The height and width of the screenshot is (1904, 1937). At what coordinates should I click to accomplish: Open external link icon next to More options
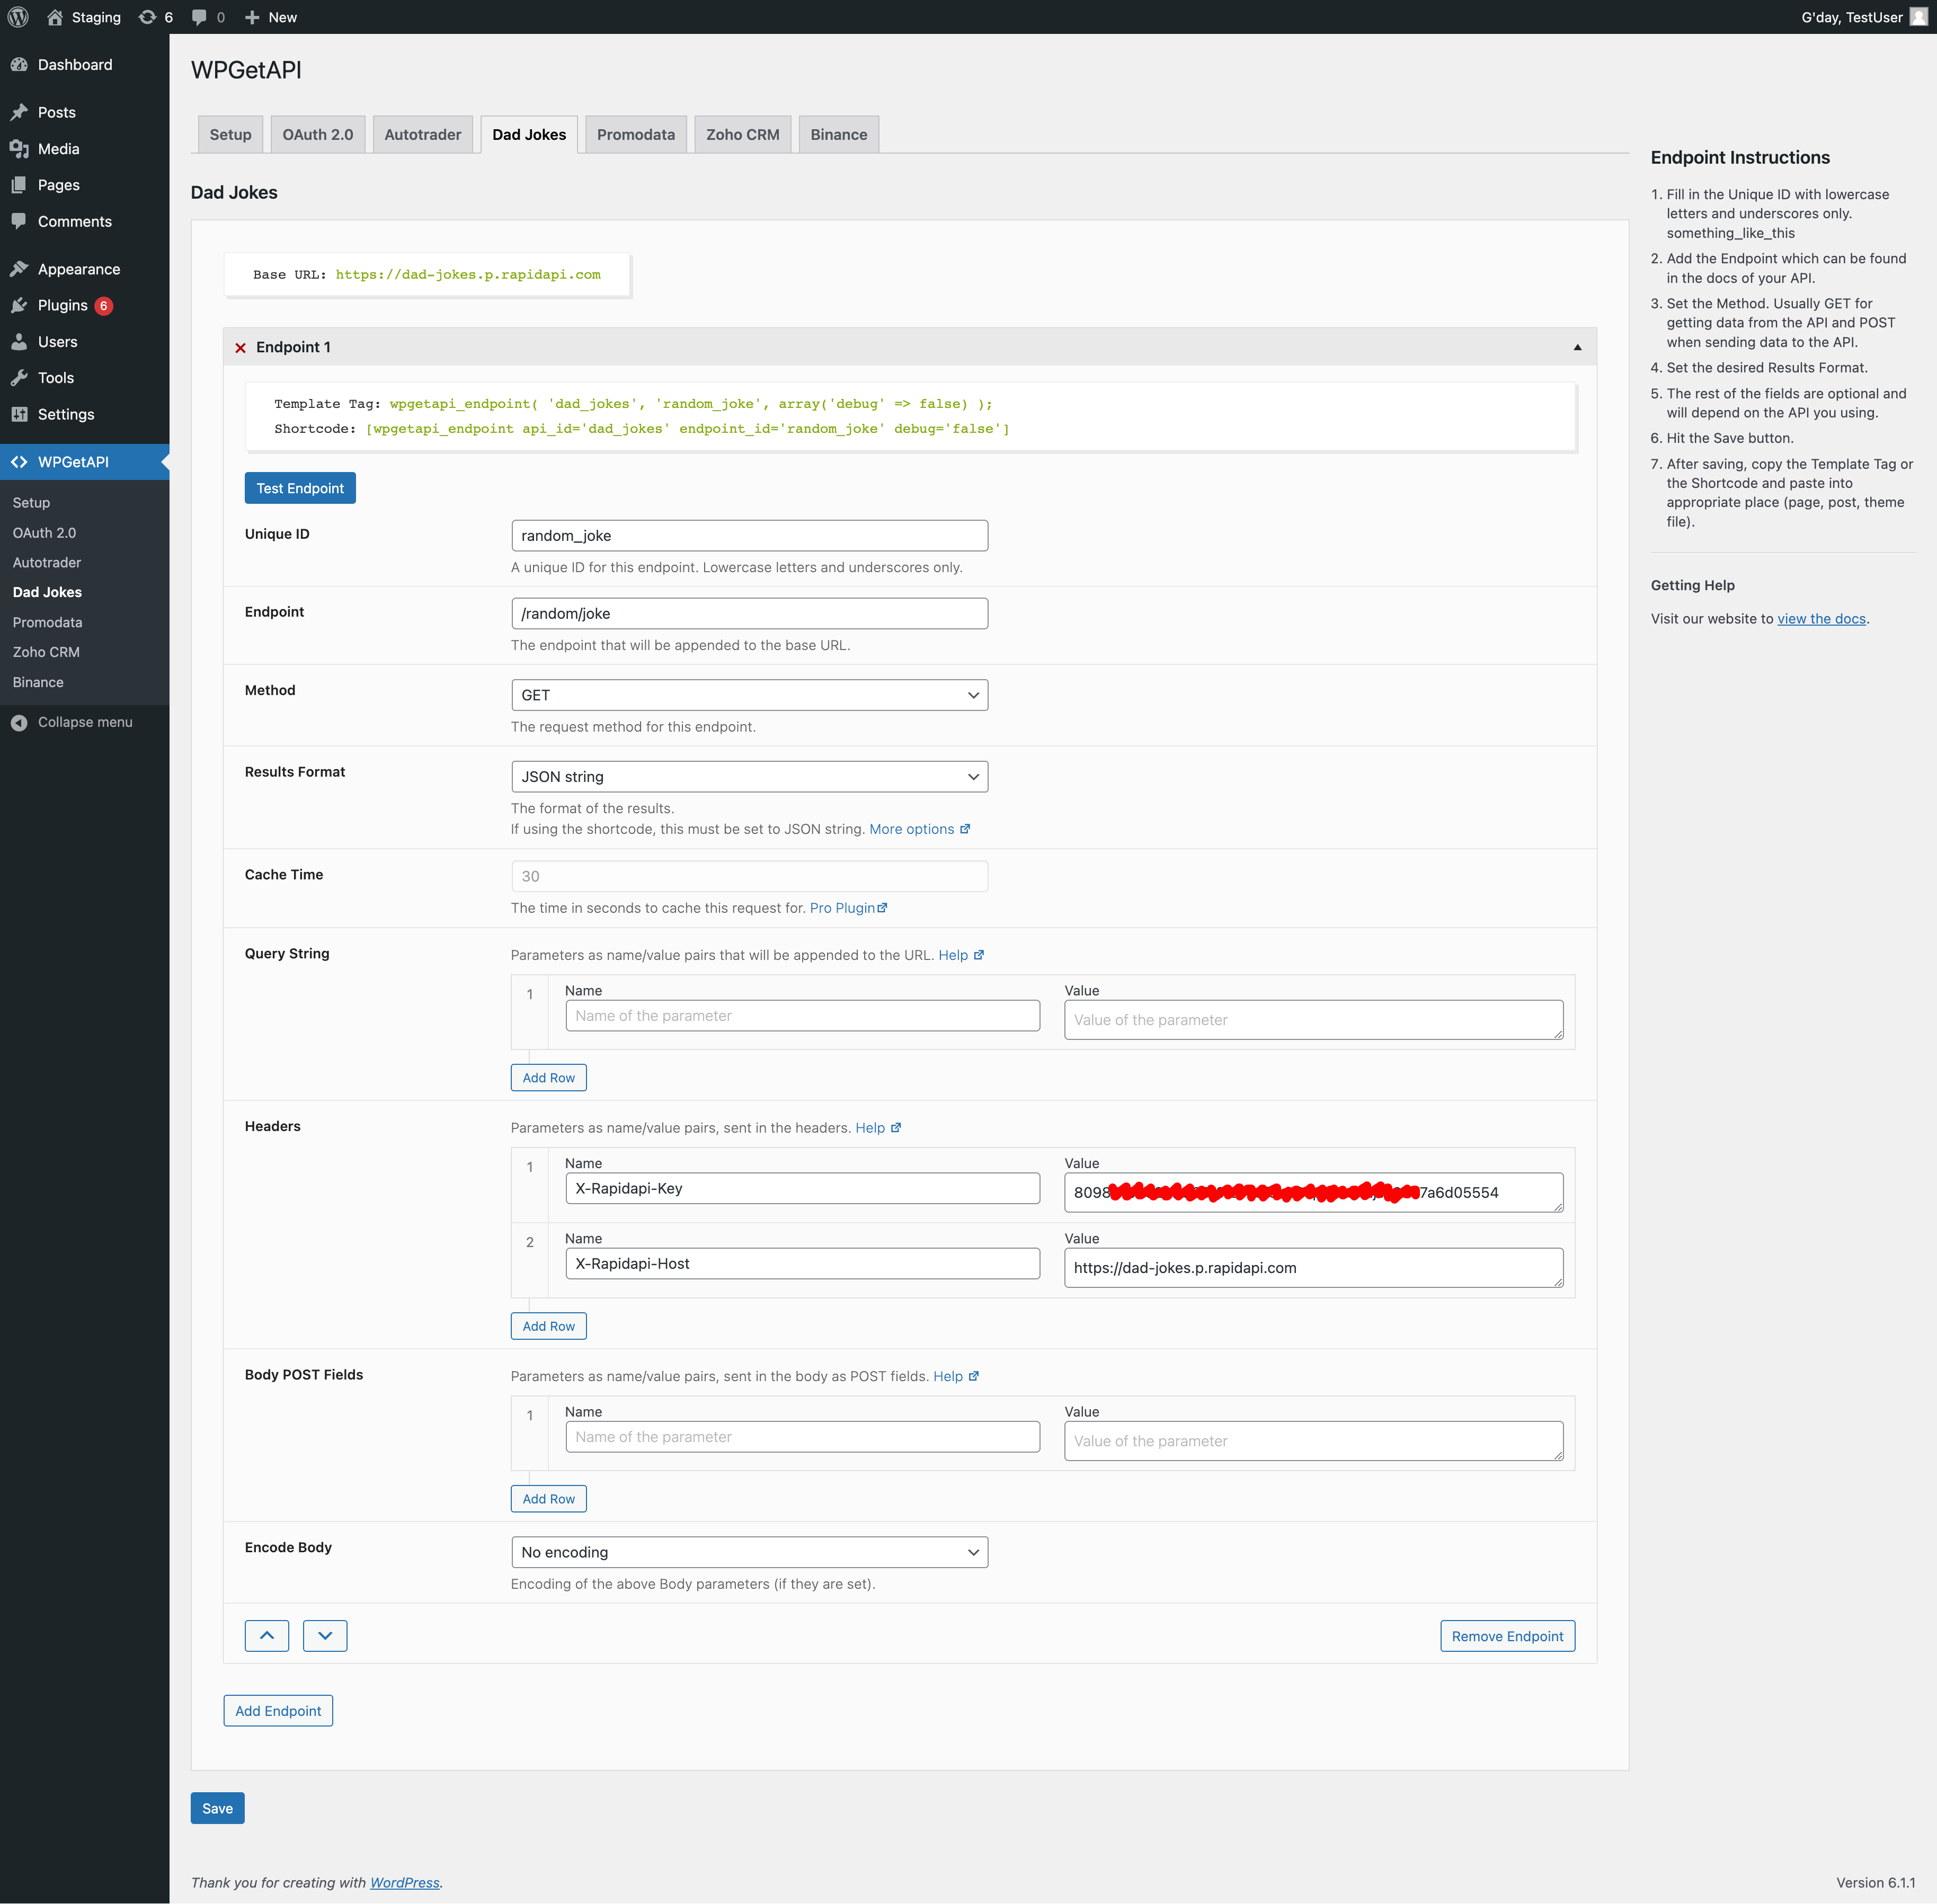[x=965, y=829]
